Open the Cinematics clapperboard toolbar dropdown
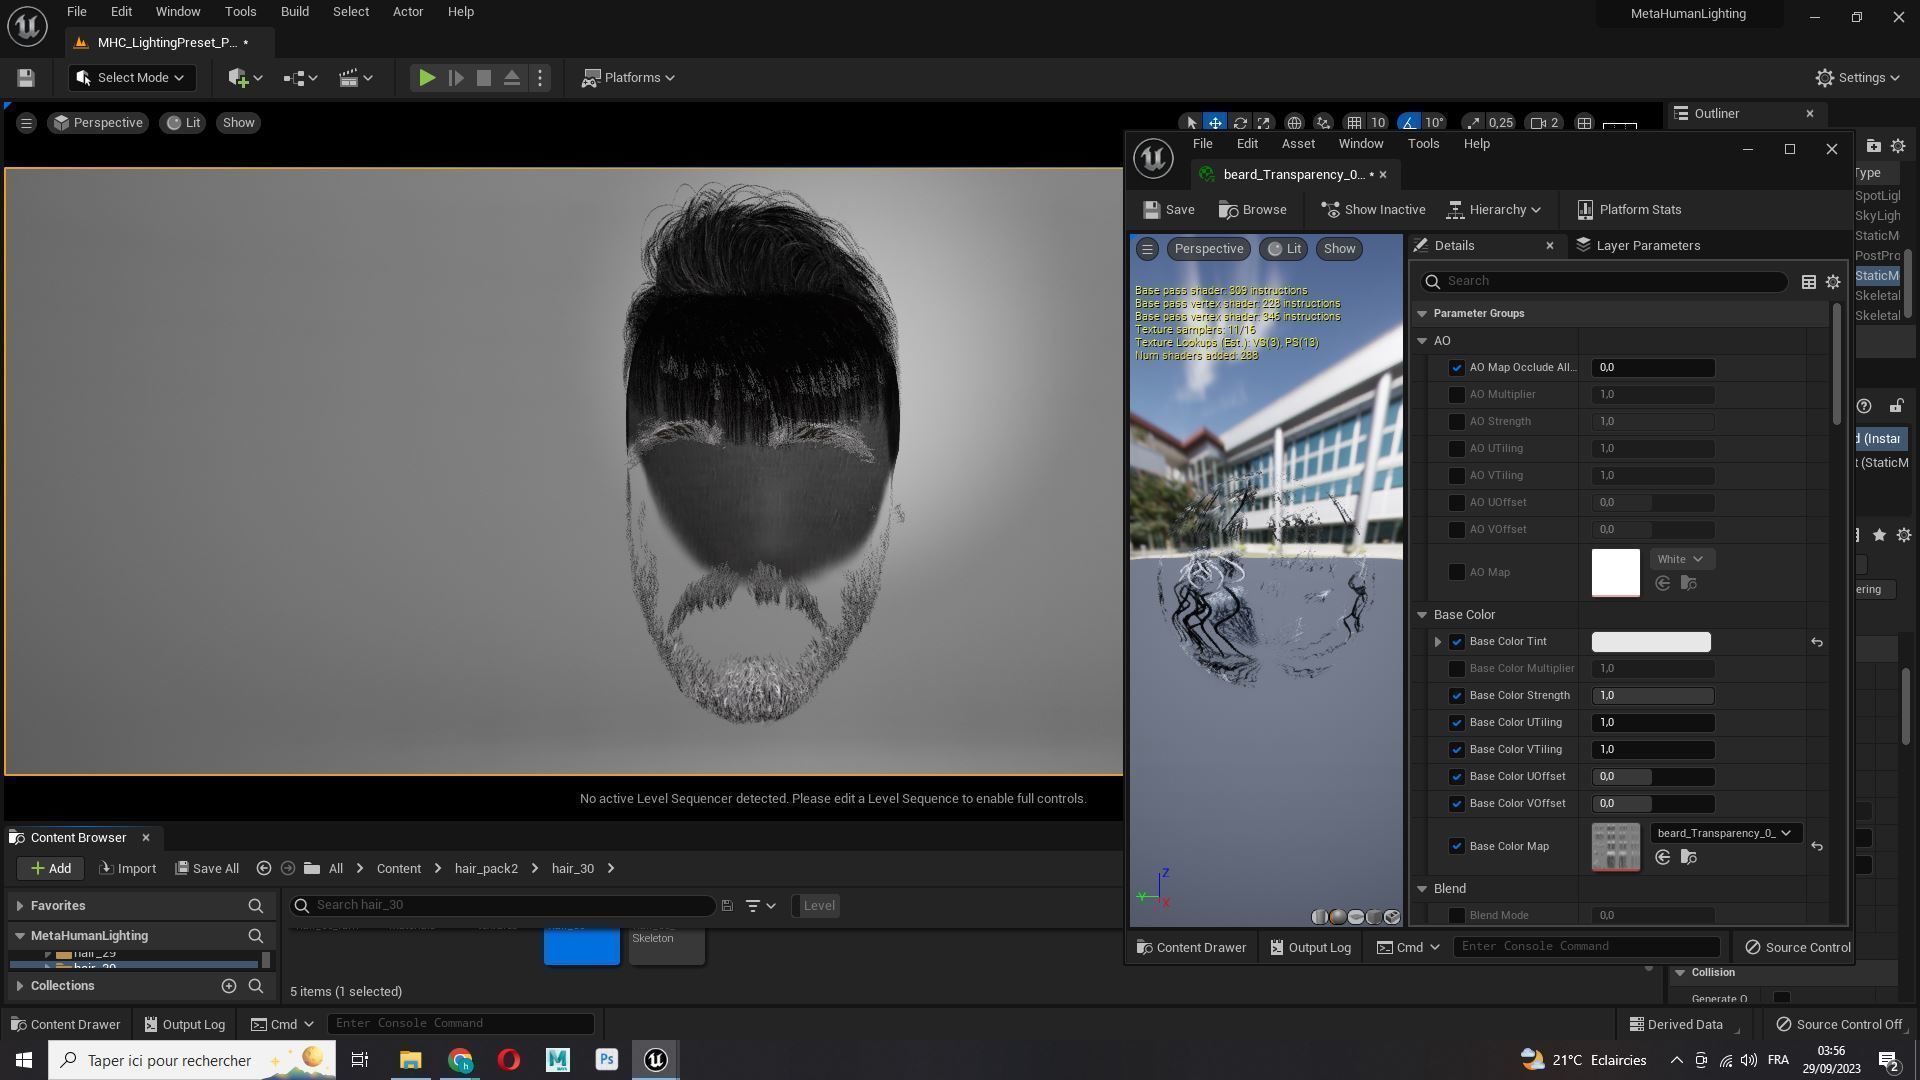Screen dimensions: 1920x1080 [356, 78]
